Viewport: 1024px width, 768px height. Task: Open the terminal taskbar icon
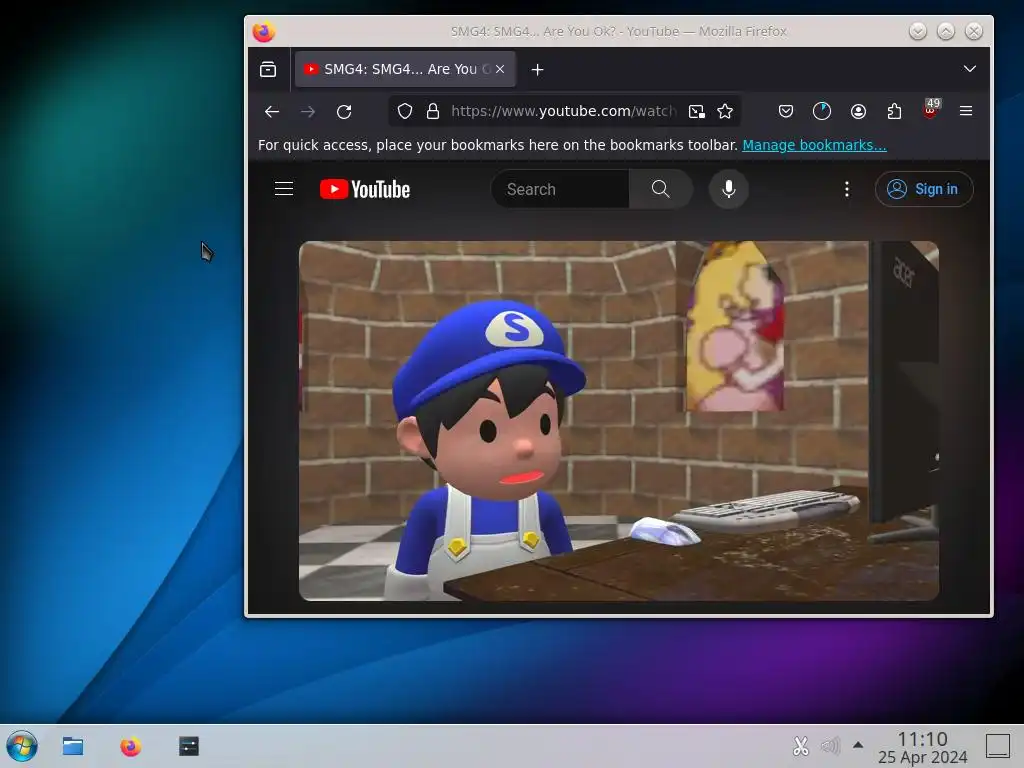(x=189, y=746)
